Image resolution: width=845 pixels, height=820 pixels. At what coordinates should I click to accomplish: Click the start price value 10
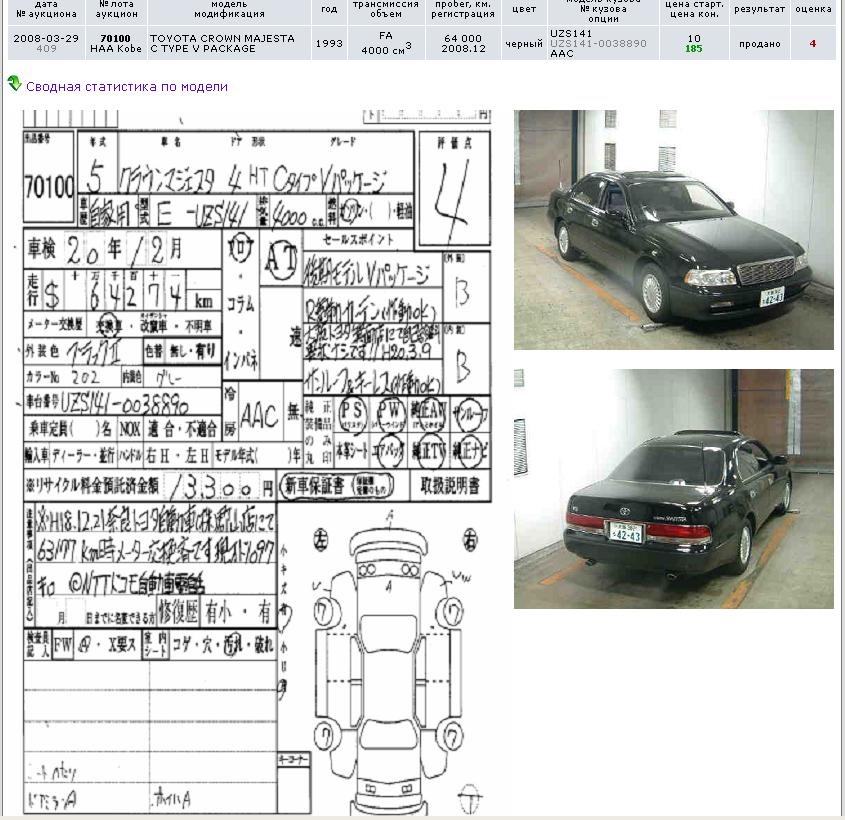tap(694, 38)
